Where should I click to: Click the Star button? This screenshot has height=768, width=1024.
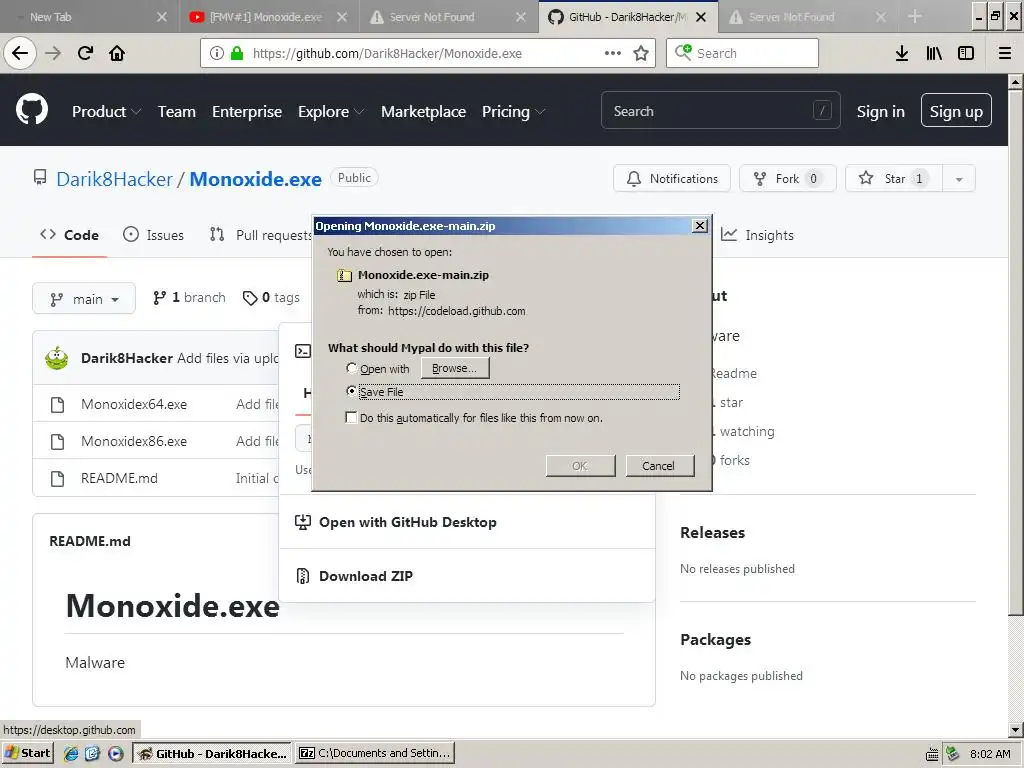893,179
